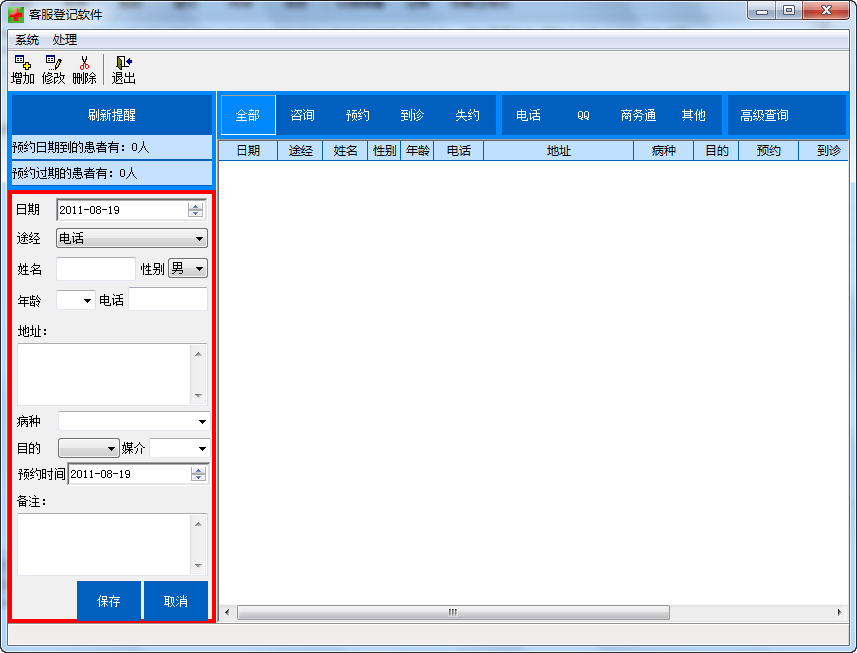Expand the 媒介 dropdown
857x653 pixels.
coord(180,449)
